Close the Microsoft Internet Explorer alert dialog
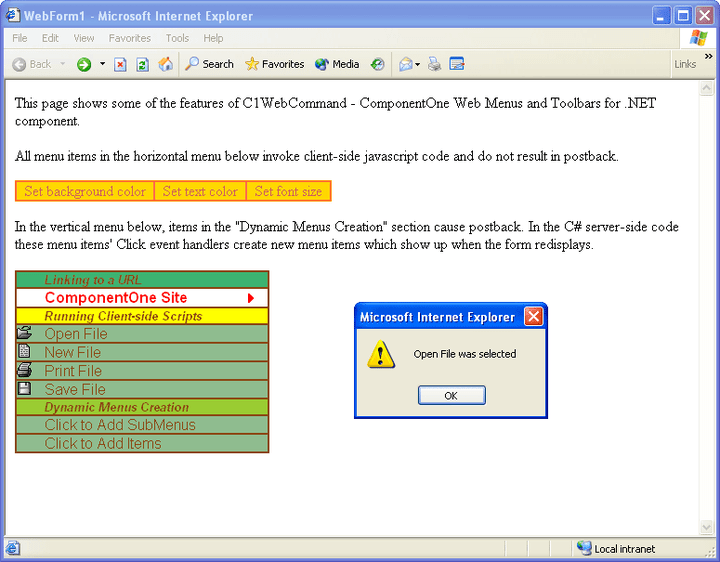Viewport: 720px width, 562px height. point(534,316)
